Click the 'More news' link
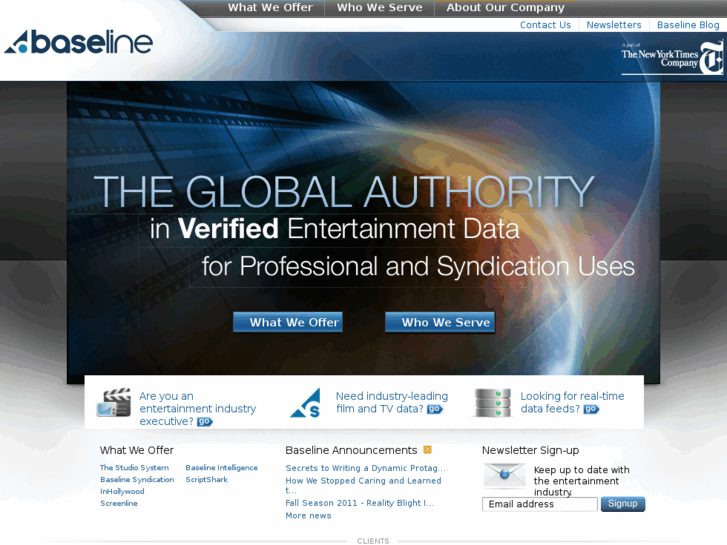 point(308,516)
